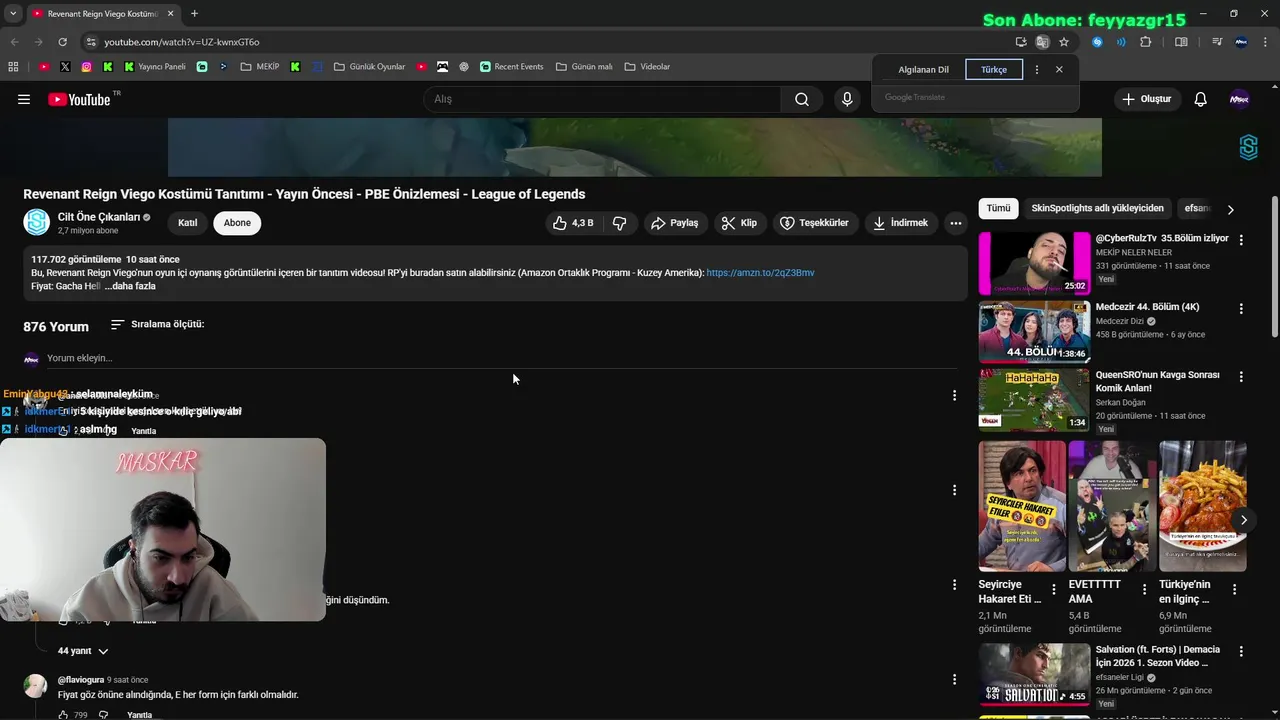Open the Shazam extension

pyautogui.click(x=1097, y=42)
